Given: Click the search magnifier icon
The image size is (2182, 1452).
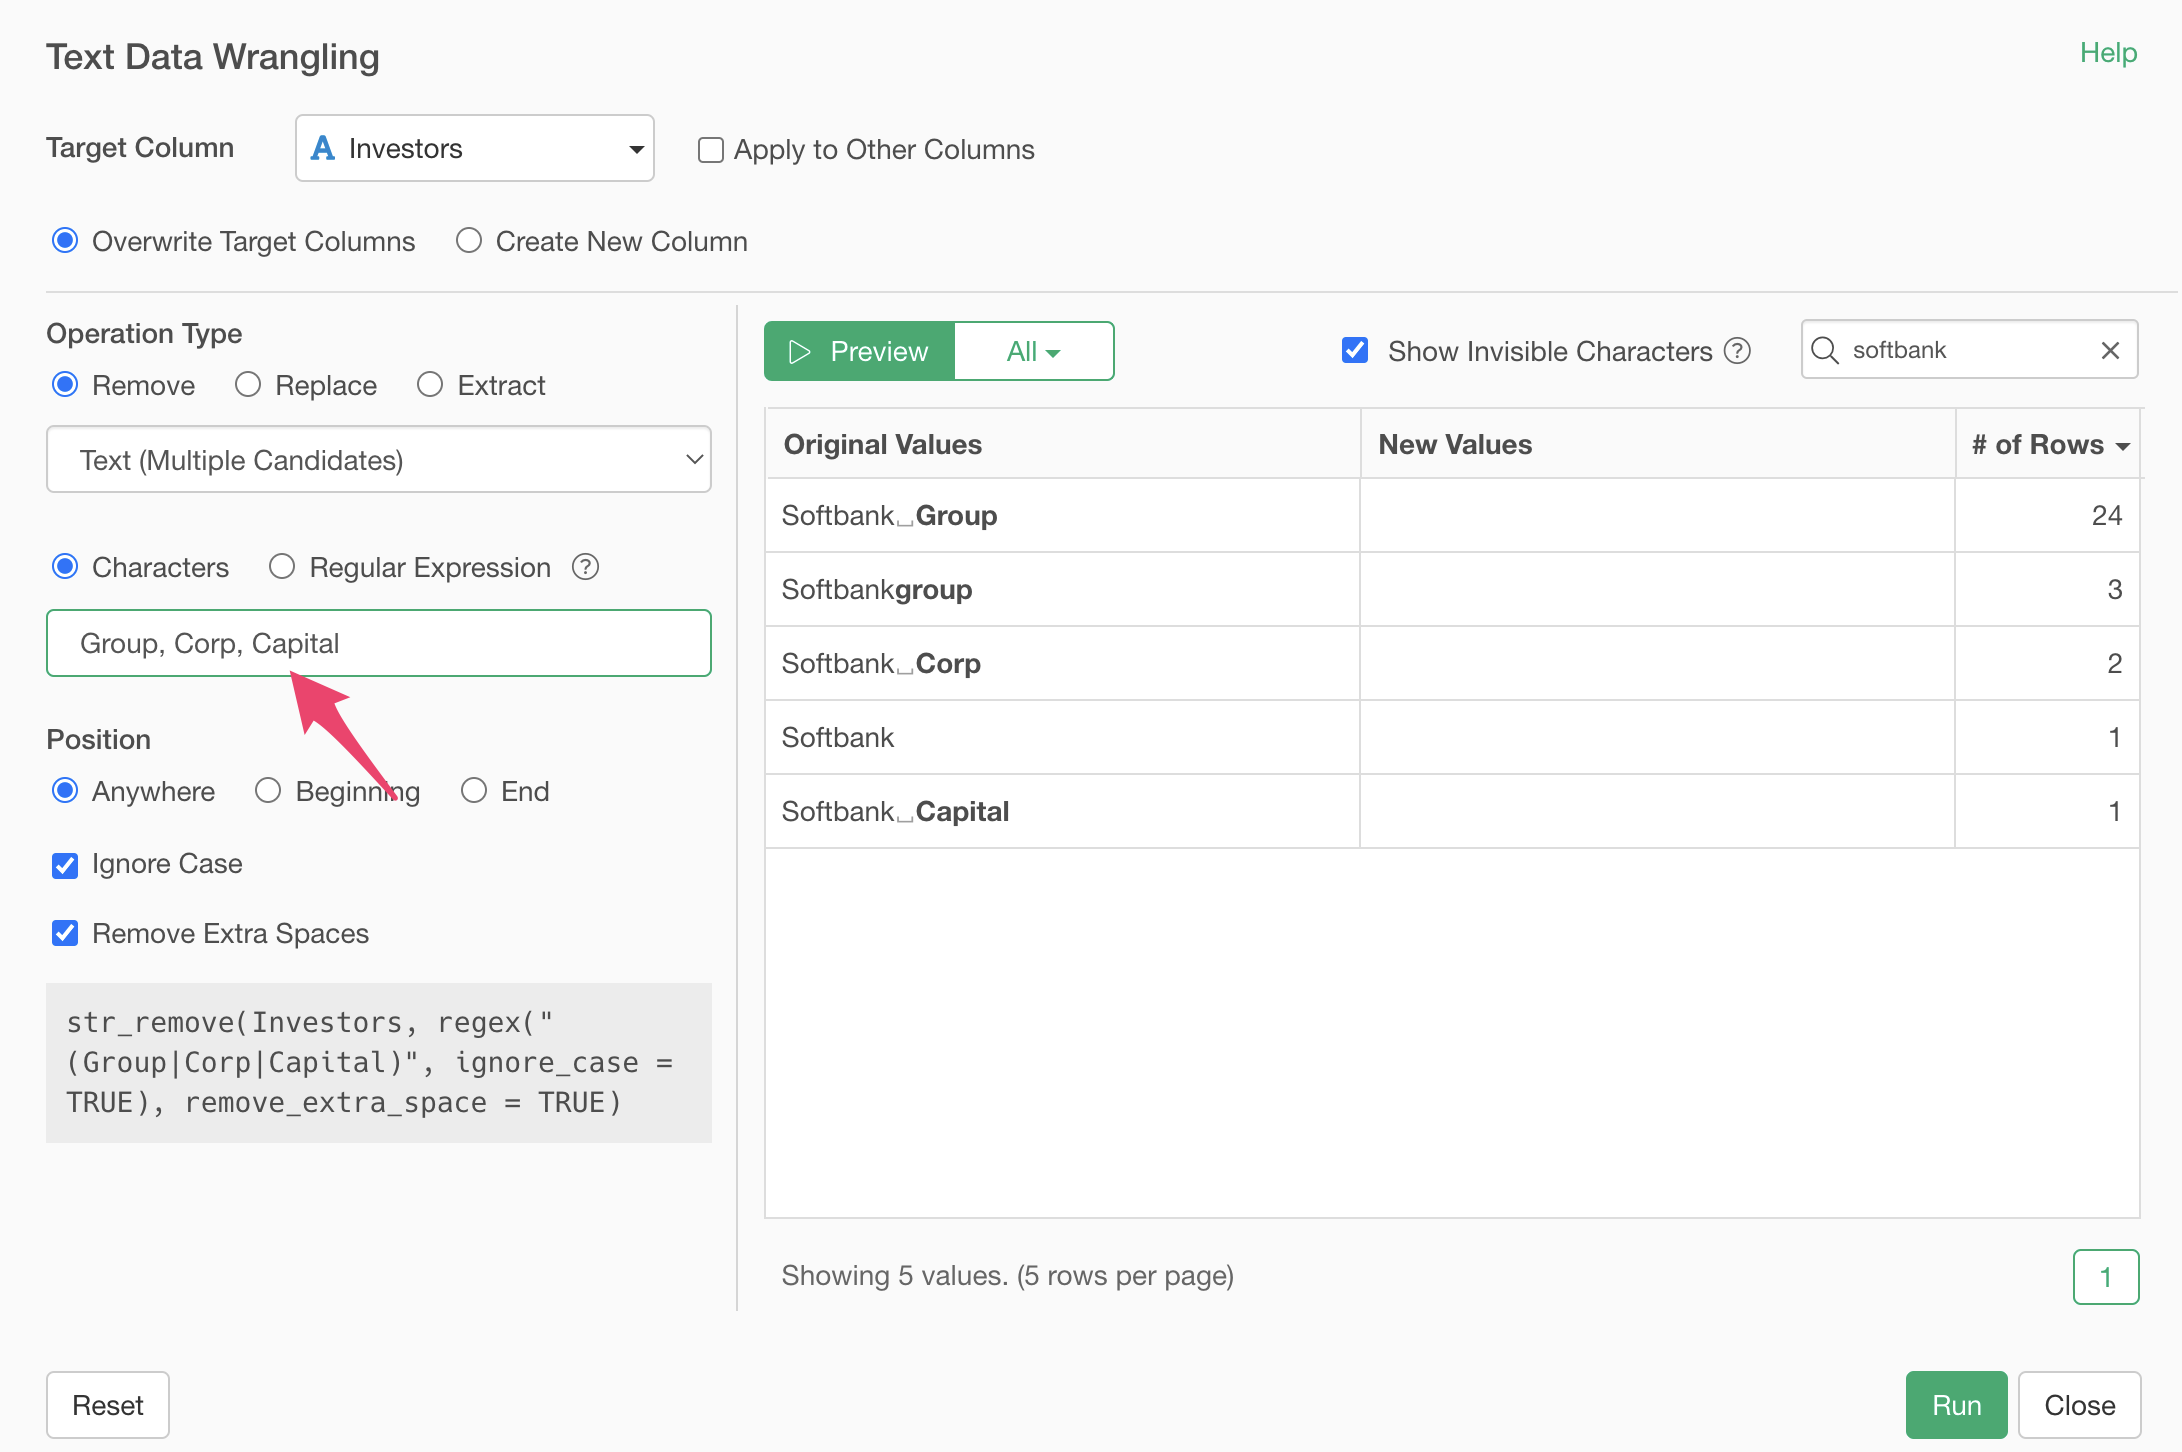Looking at the screenshot, I should point(1825,350).
